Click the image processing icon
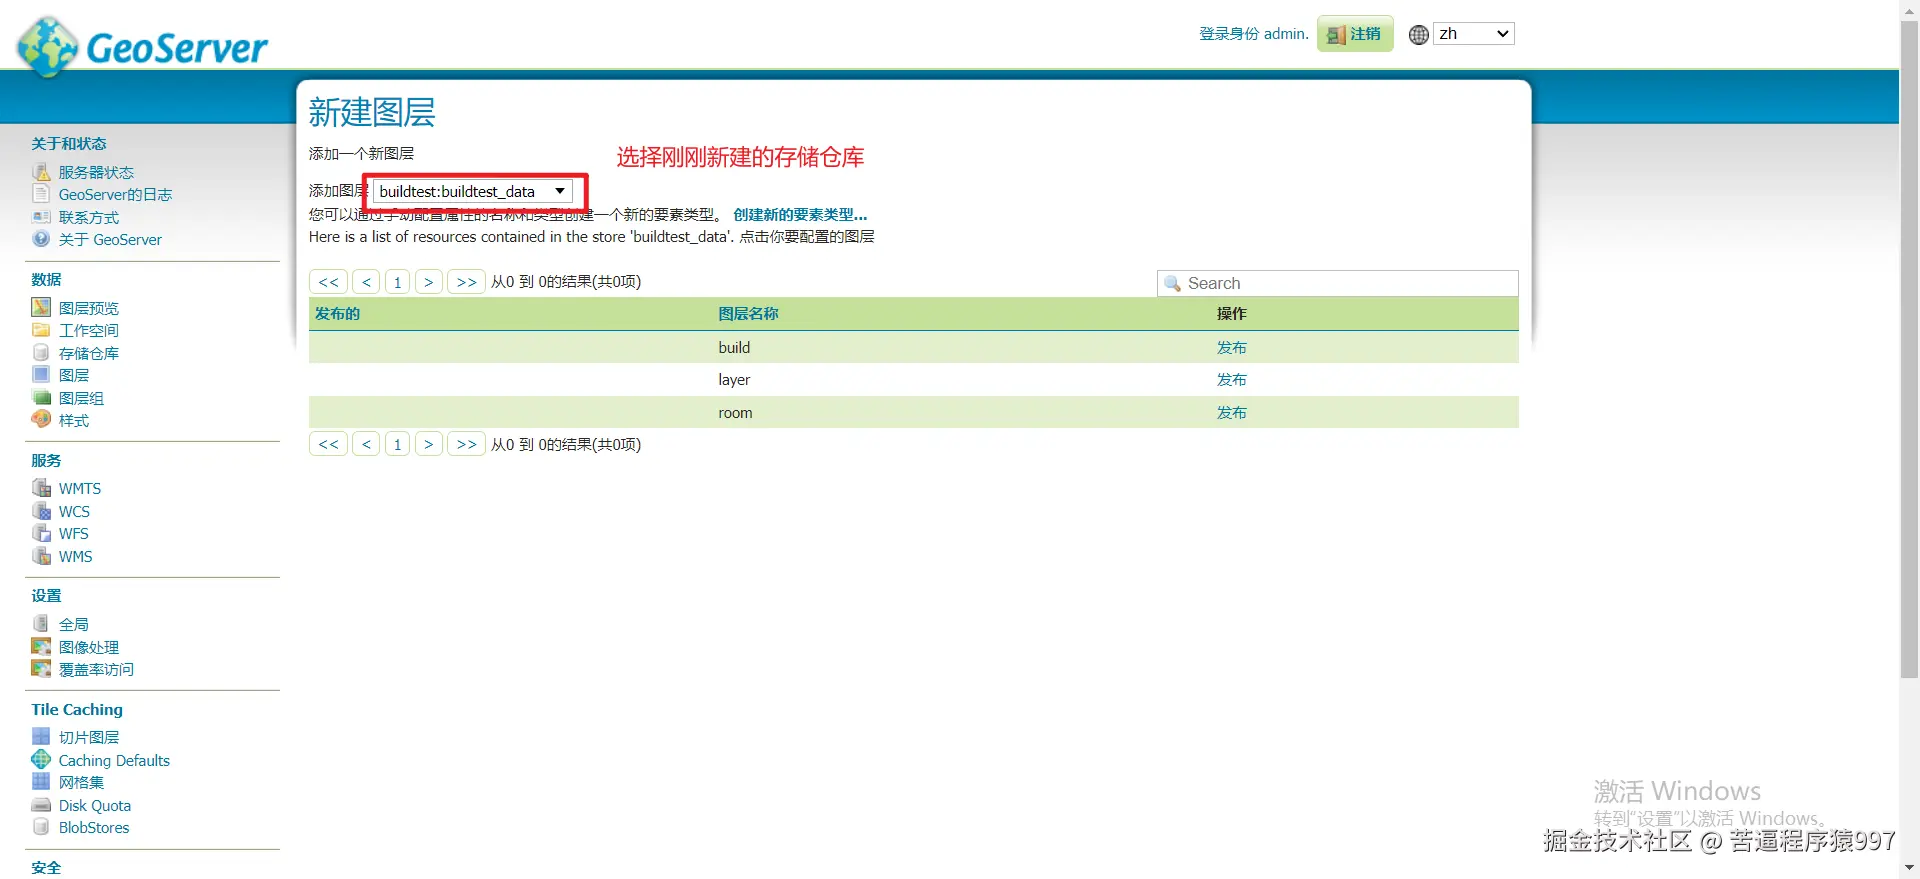Viewport: 1920px width, 879px height. [41, 646]
